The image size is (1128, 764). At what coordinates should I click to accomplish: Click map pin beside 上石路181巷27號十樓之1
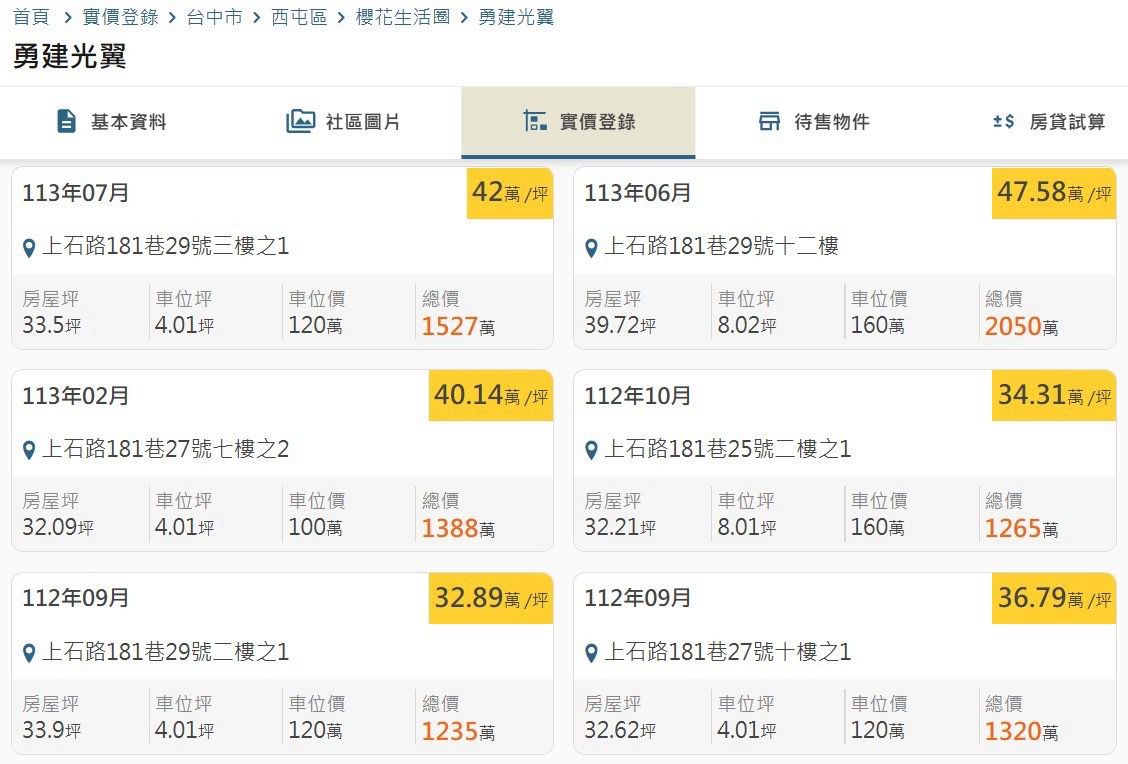(x=591, y=653)
